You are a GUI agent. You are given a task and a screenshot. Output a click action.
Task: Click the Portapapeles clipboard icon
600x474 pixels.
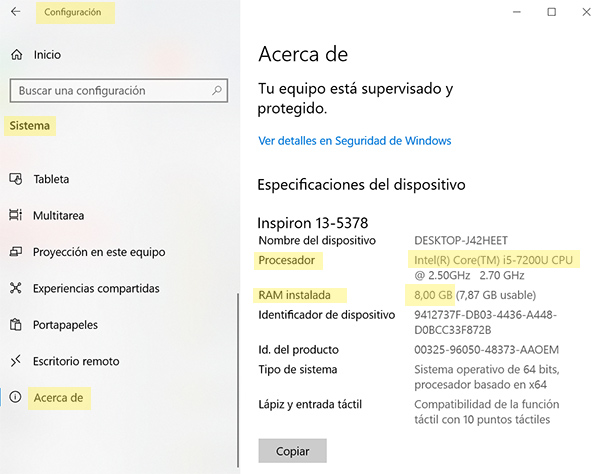[x=15, y=325]
